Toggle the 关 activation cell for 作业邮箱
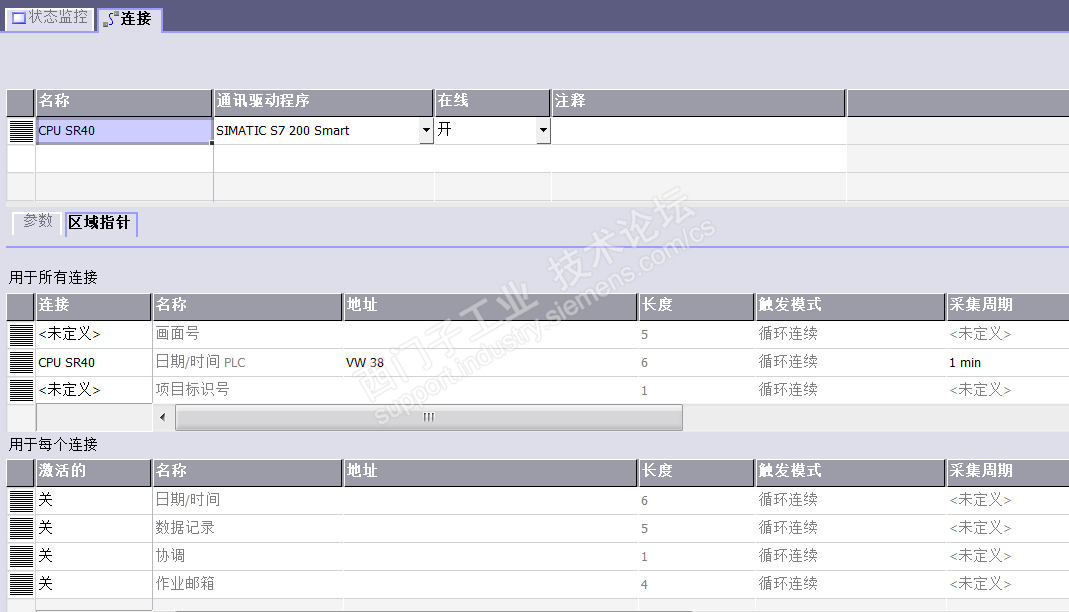Screen dimensions: 1069x612 (x=94, y=583)
